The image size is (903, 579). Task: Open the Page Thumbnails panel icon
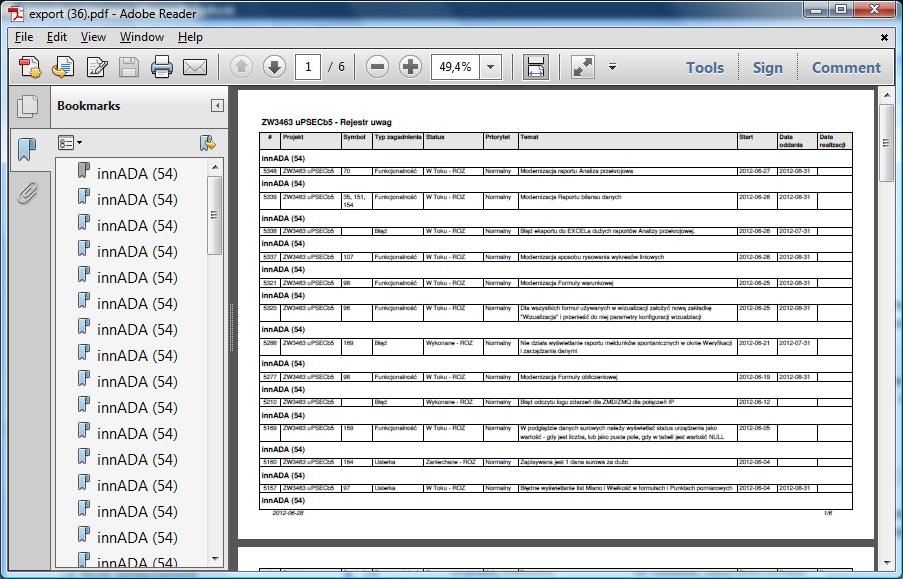pos(28,107)
